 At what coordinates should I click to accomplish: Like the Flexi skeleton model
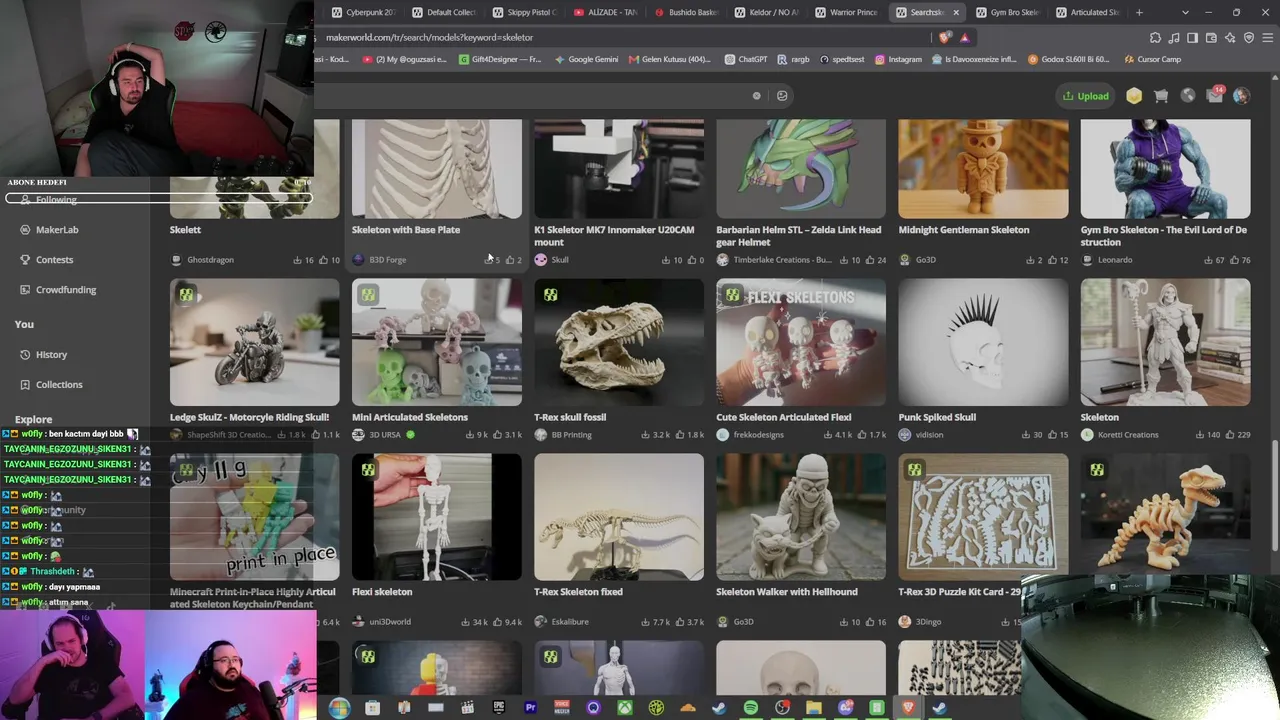[507, 622]
